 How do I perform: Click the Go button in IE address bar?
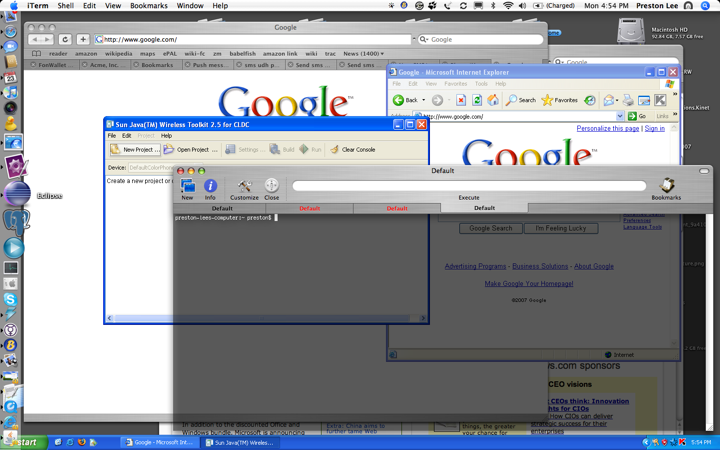pyautogui.click(x=637, y=116)
